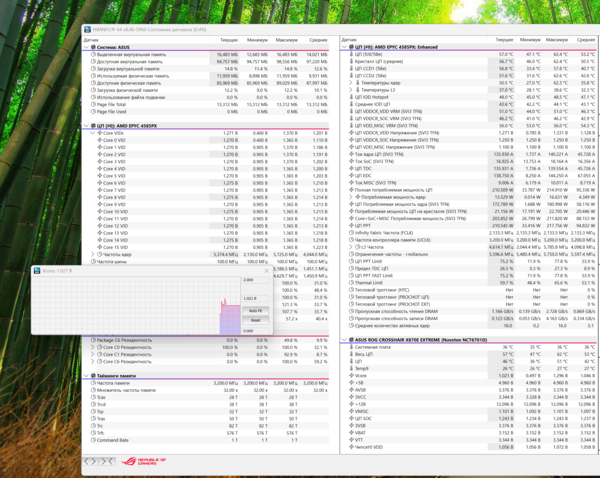Image resolution: width=600 pixels, height=478 pixels.
Task: Expand the Частоты ядер group
Action: coord(92,254)
